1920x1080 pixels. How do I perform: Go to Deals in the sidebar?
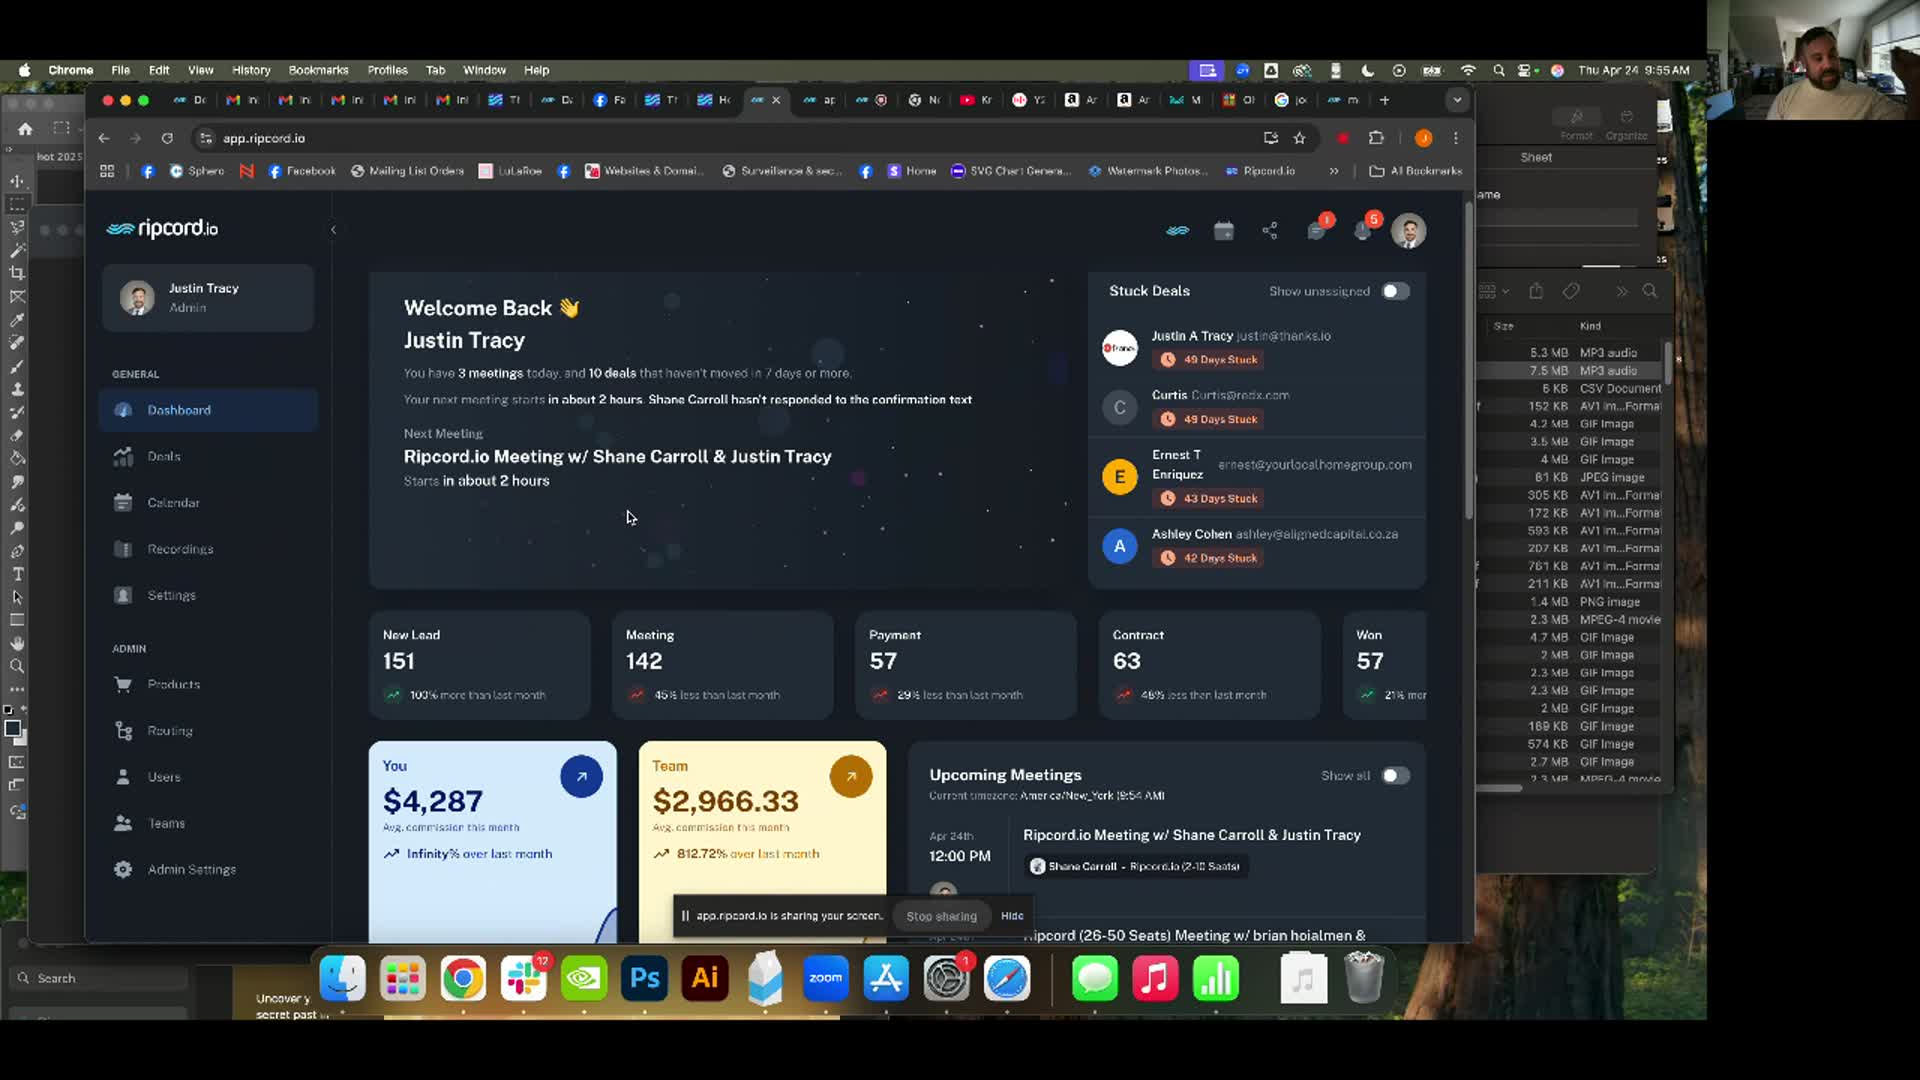tap(164, 456)
